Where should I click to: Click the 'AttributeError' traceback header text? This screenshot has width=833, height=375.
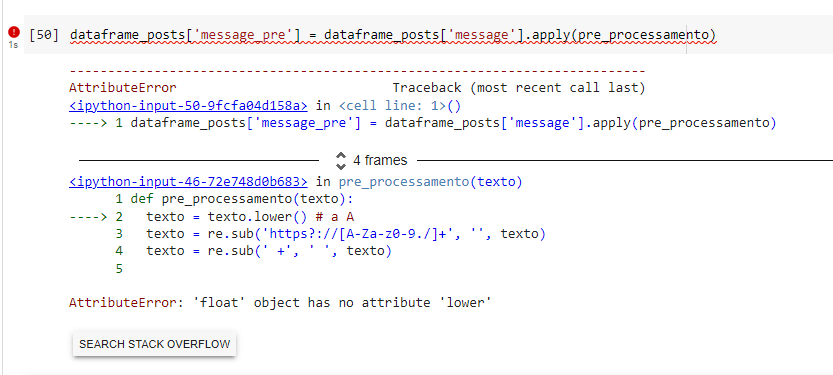point(123,88)
